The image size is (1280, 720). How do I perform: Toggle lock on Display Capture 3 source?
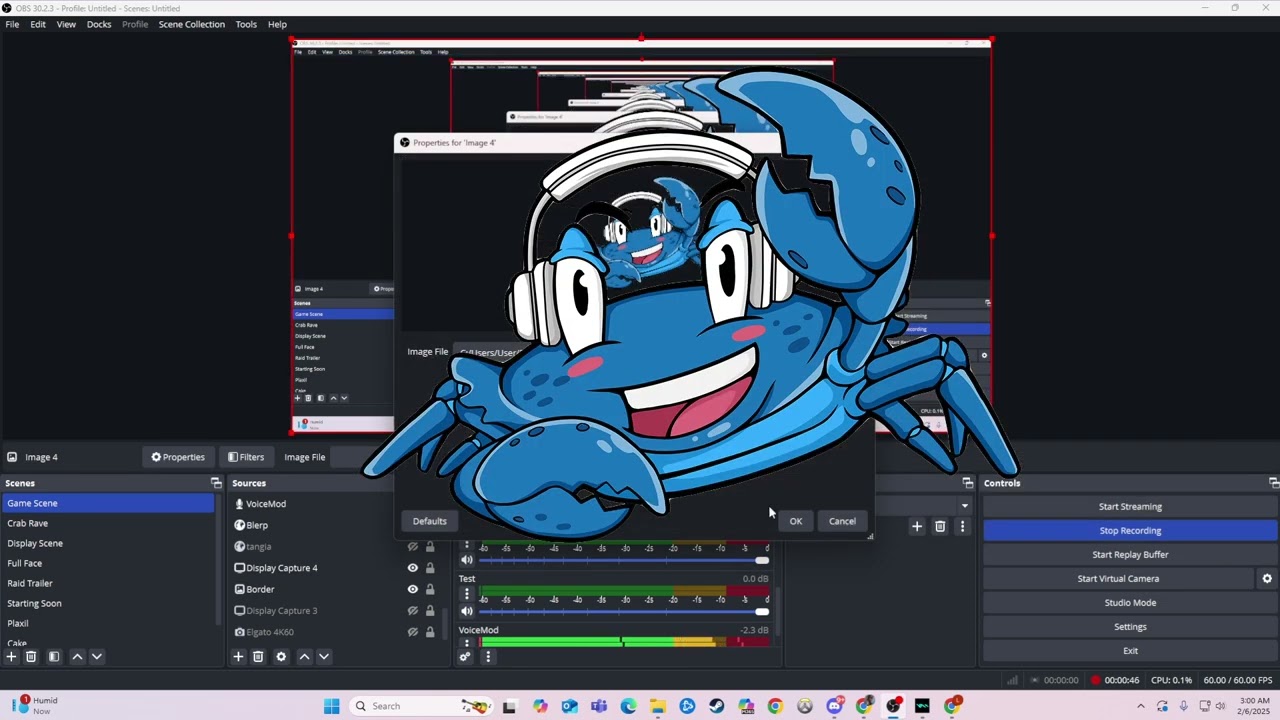pos(430,611)
